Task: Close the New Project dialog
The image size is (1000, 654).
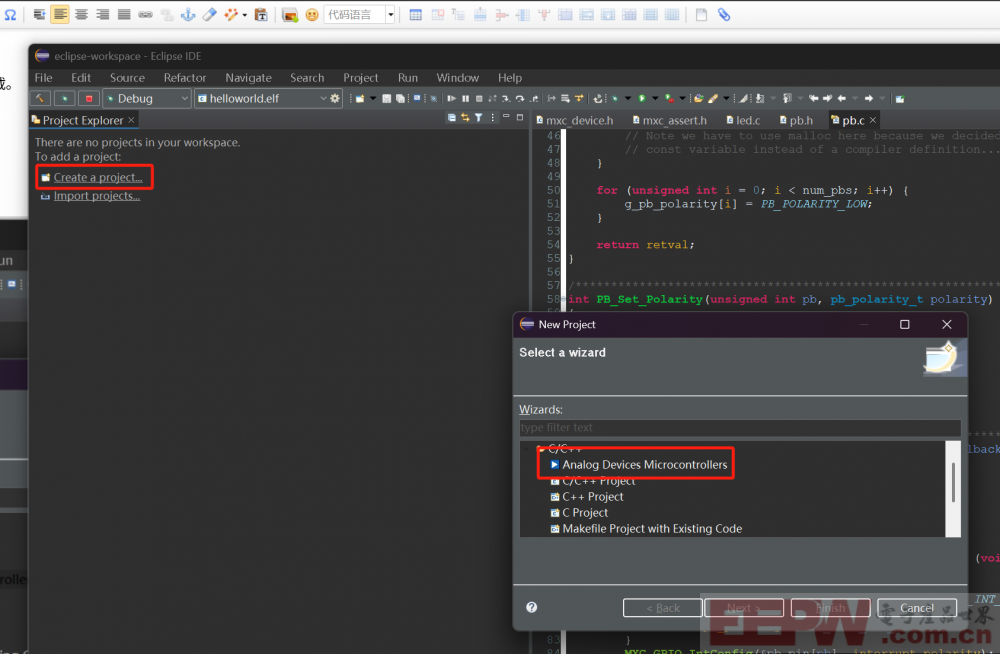Action: click(x=946, y=324)
